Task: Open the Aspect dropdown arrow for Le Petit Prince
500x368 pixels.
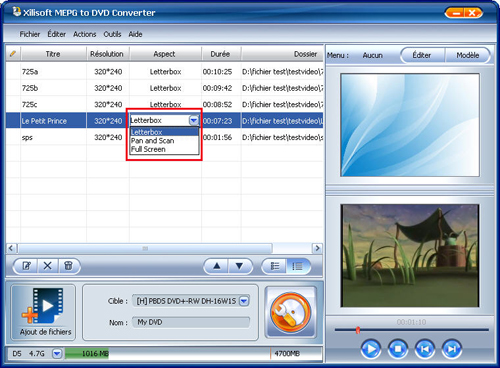Action: (194, 120)
